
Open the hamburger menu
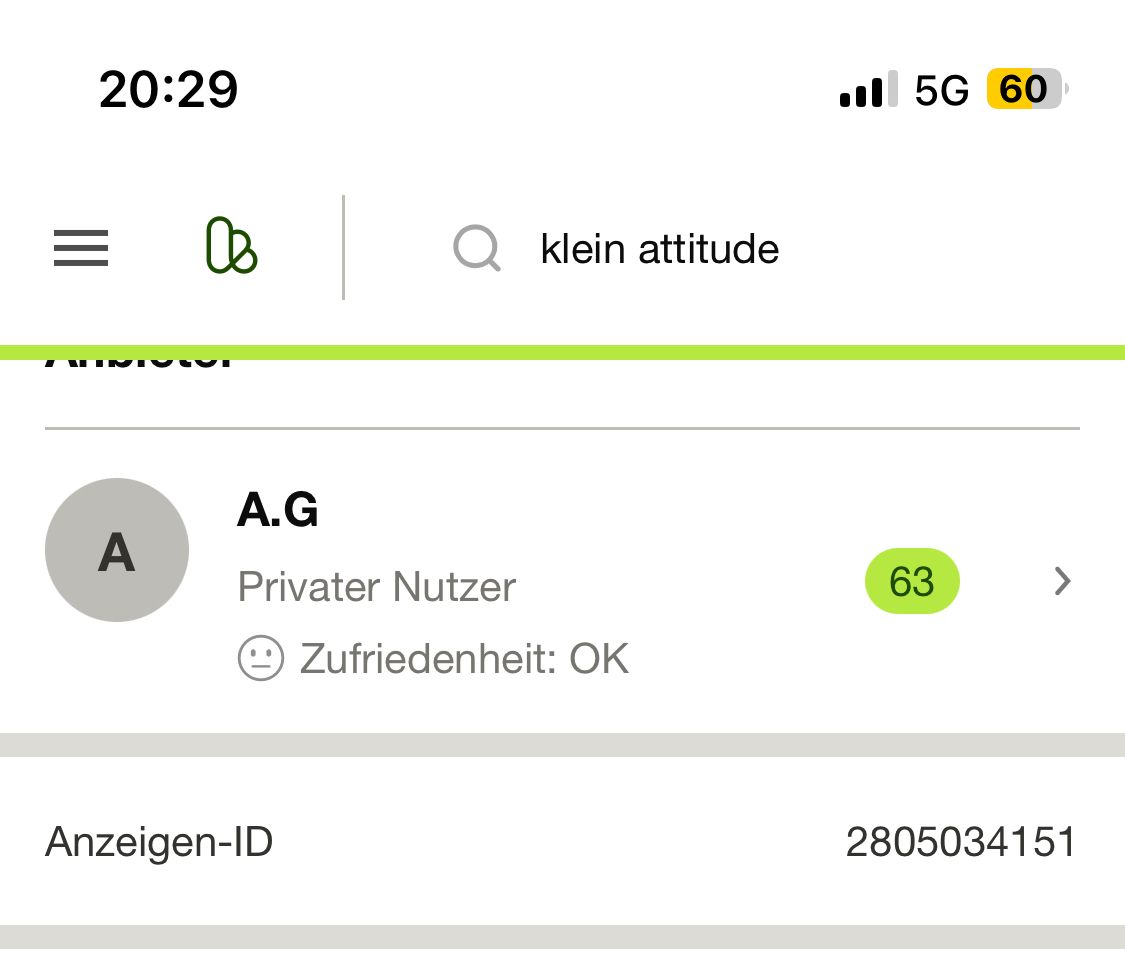(x=81, y=248)
